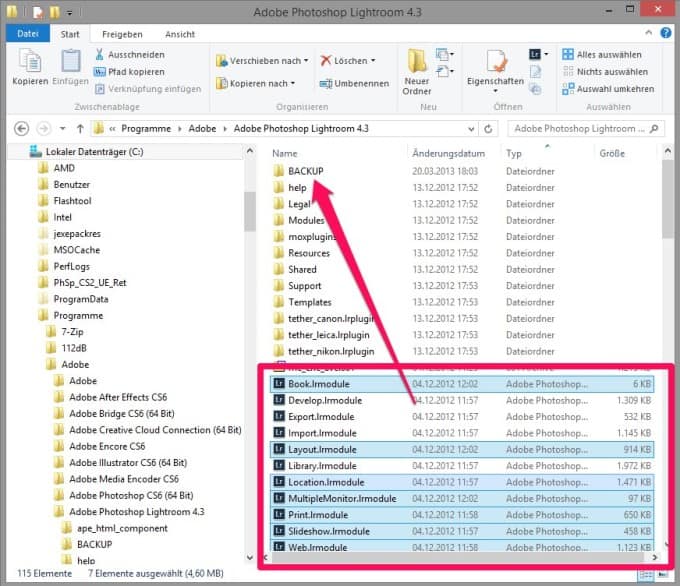
Task: Open address bar history dropdown
Action: [471, 129]
